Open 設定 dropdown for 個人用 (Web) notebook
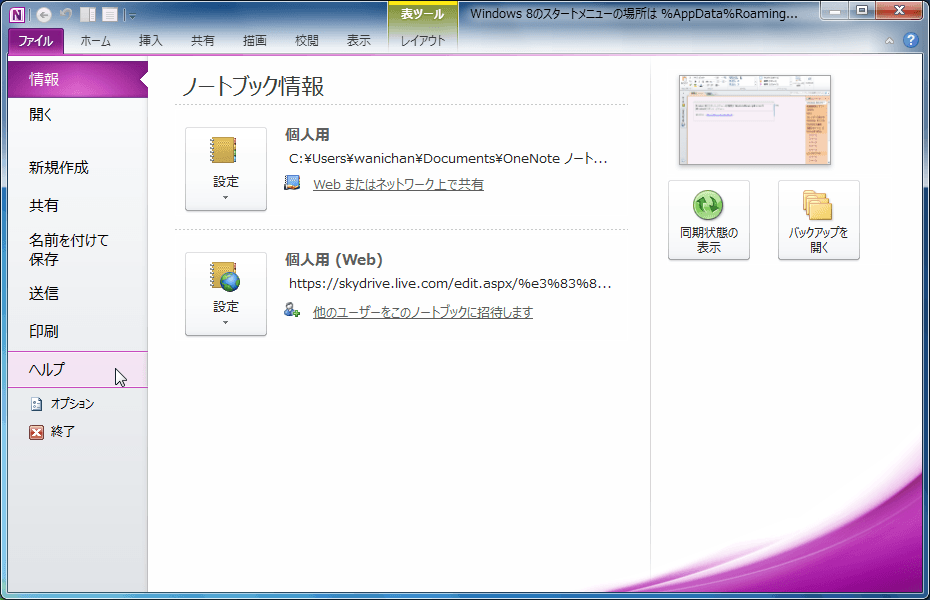 pyautogui.click(x=226, y=294)
